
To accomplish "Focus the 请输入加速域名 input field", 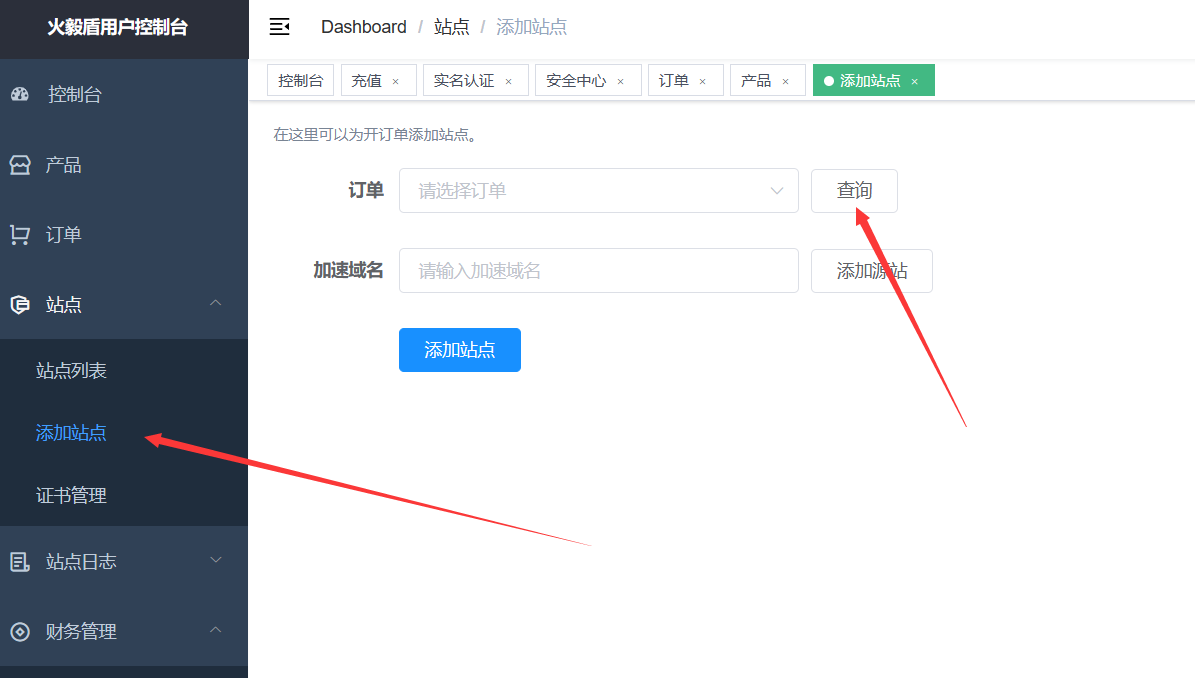I will pos(598,271).
